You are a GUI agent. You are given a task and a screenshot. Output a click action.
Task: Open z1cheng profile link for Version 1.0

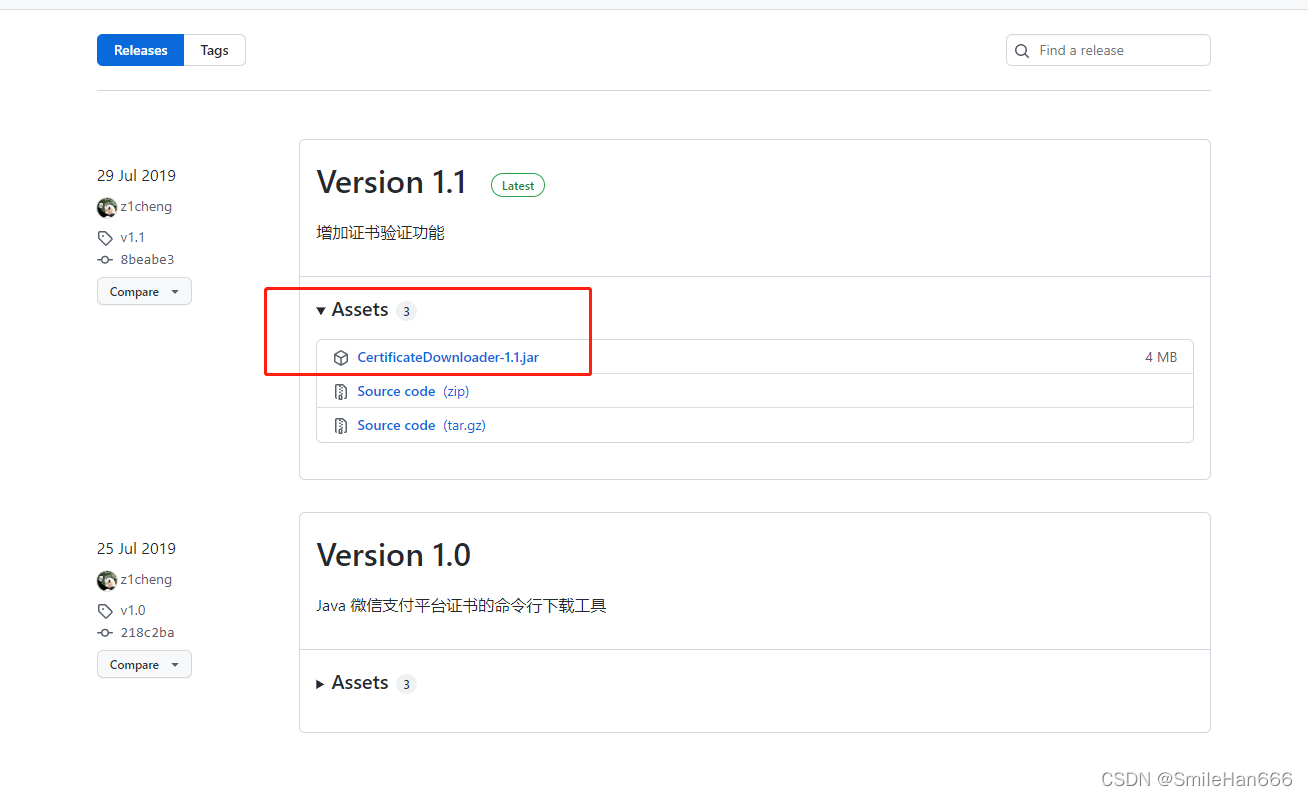click(146, 580)
